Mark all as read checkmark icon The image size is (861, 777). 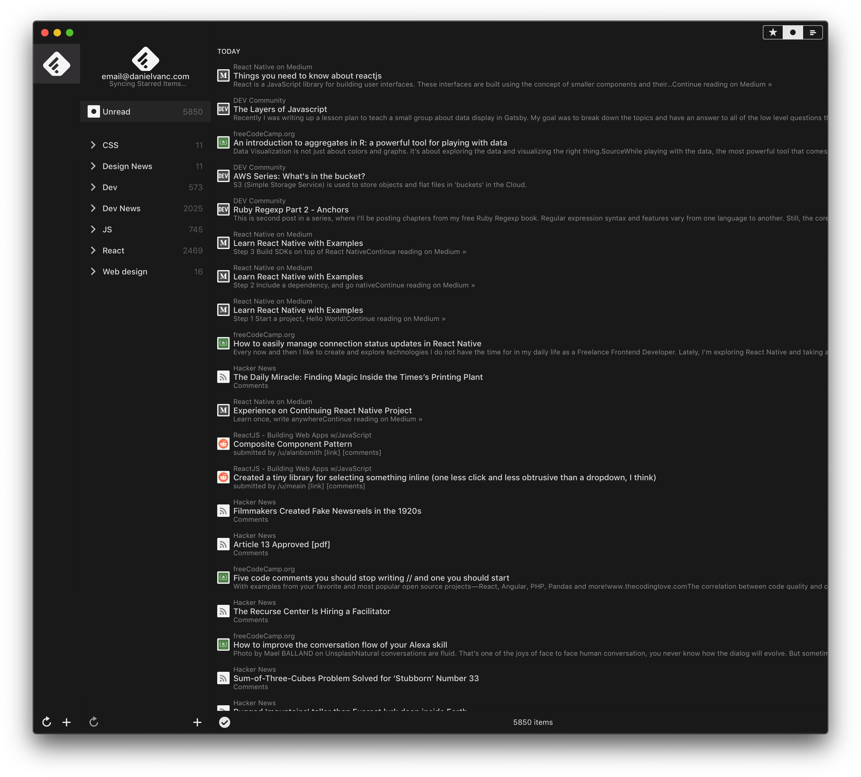pyautogui.click(x=225, y=722)
